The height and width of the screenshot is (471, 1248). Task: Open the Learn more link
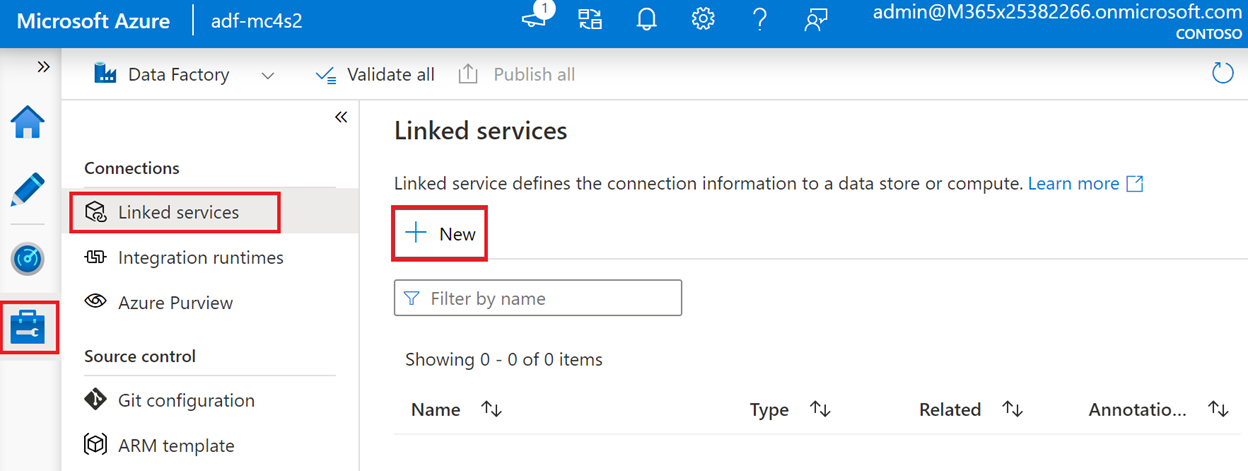[1085, 183]
